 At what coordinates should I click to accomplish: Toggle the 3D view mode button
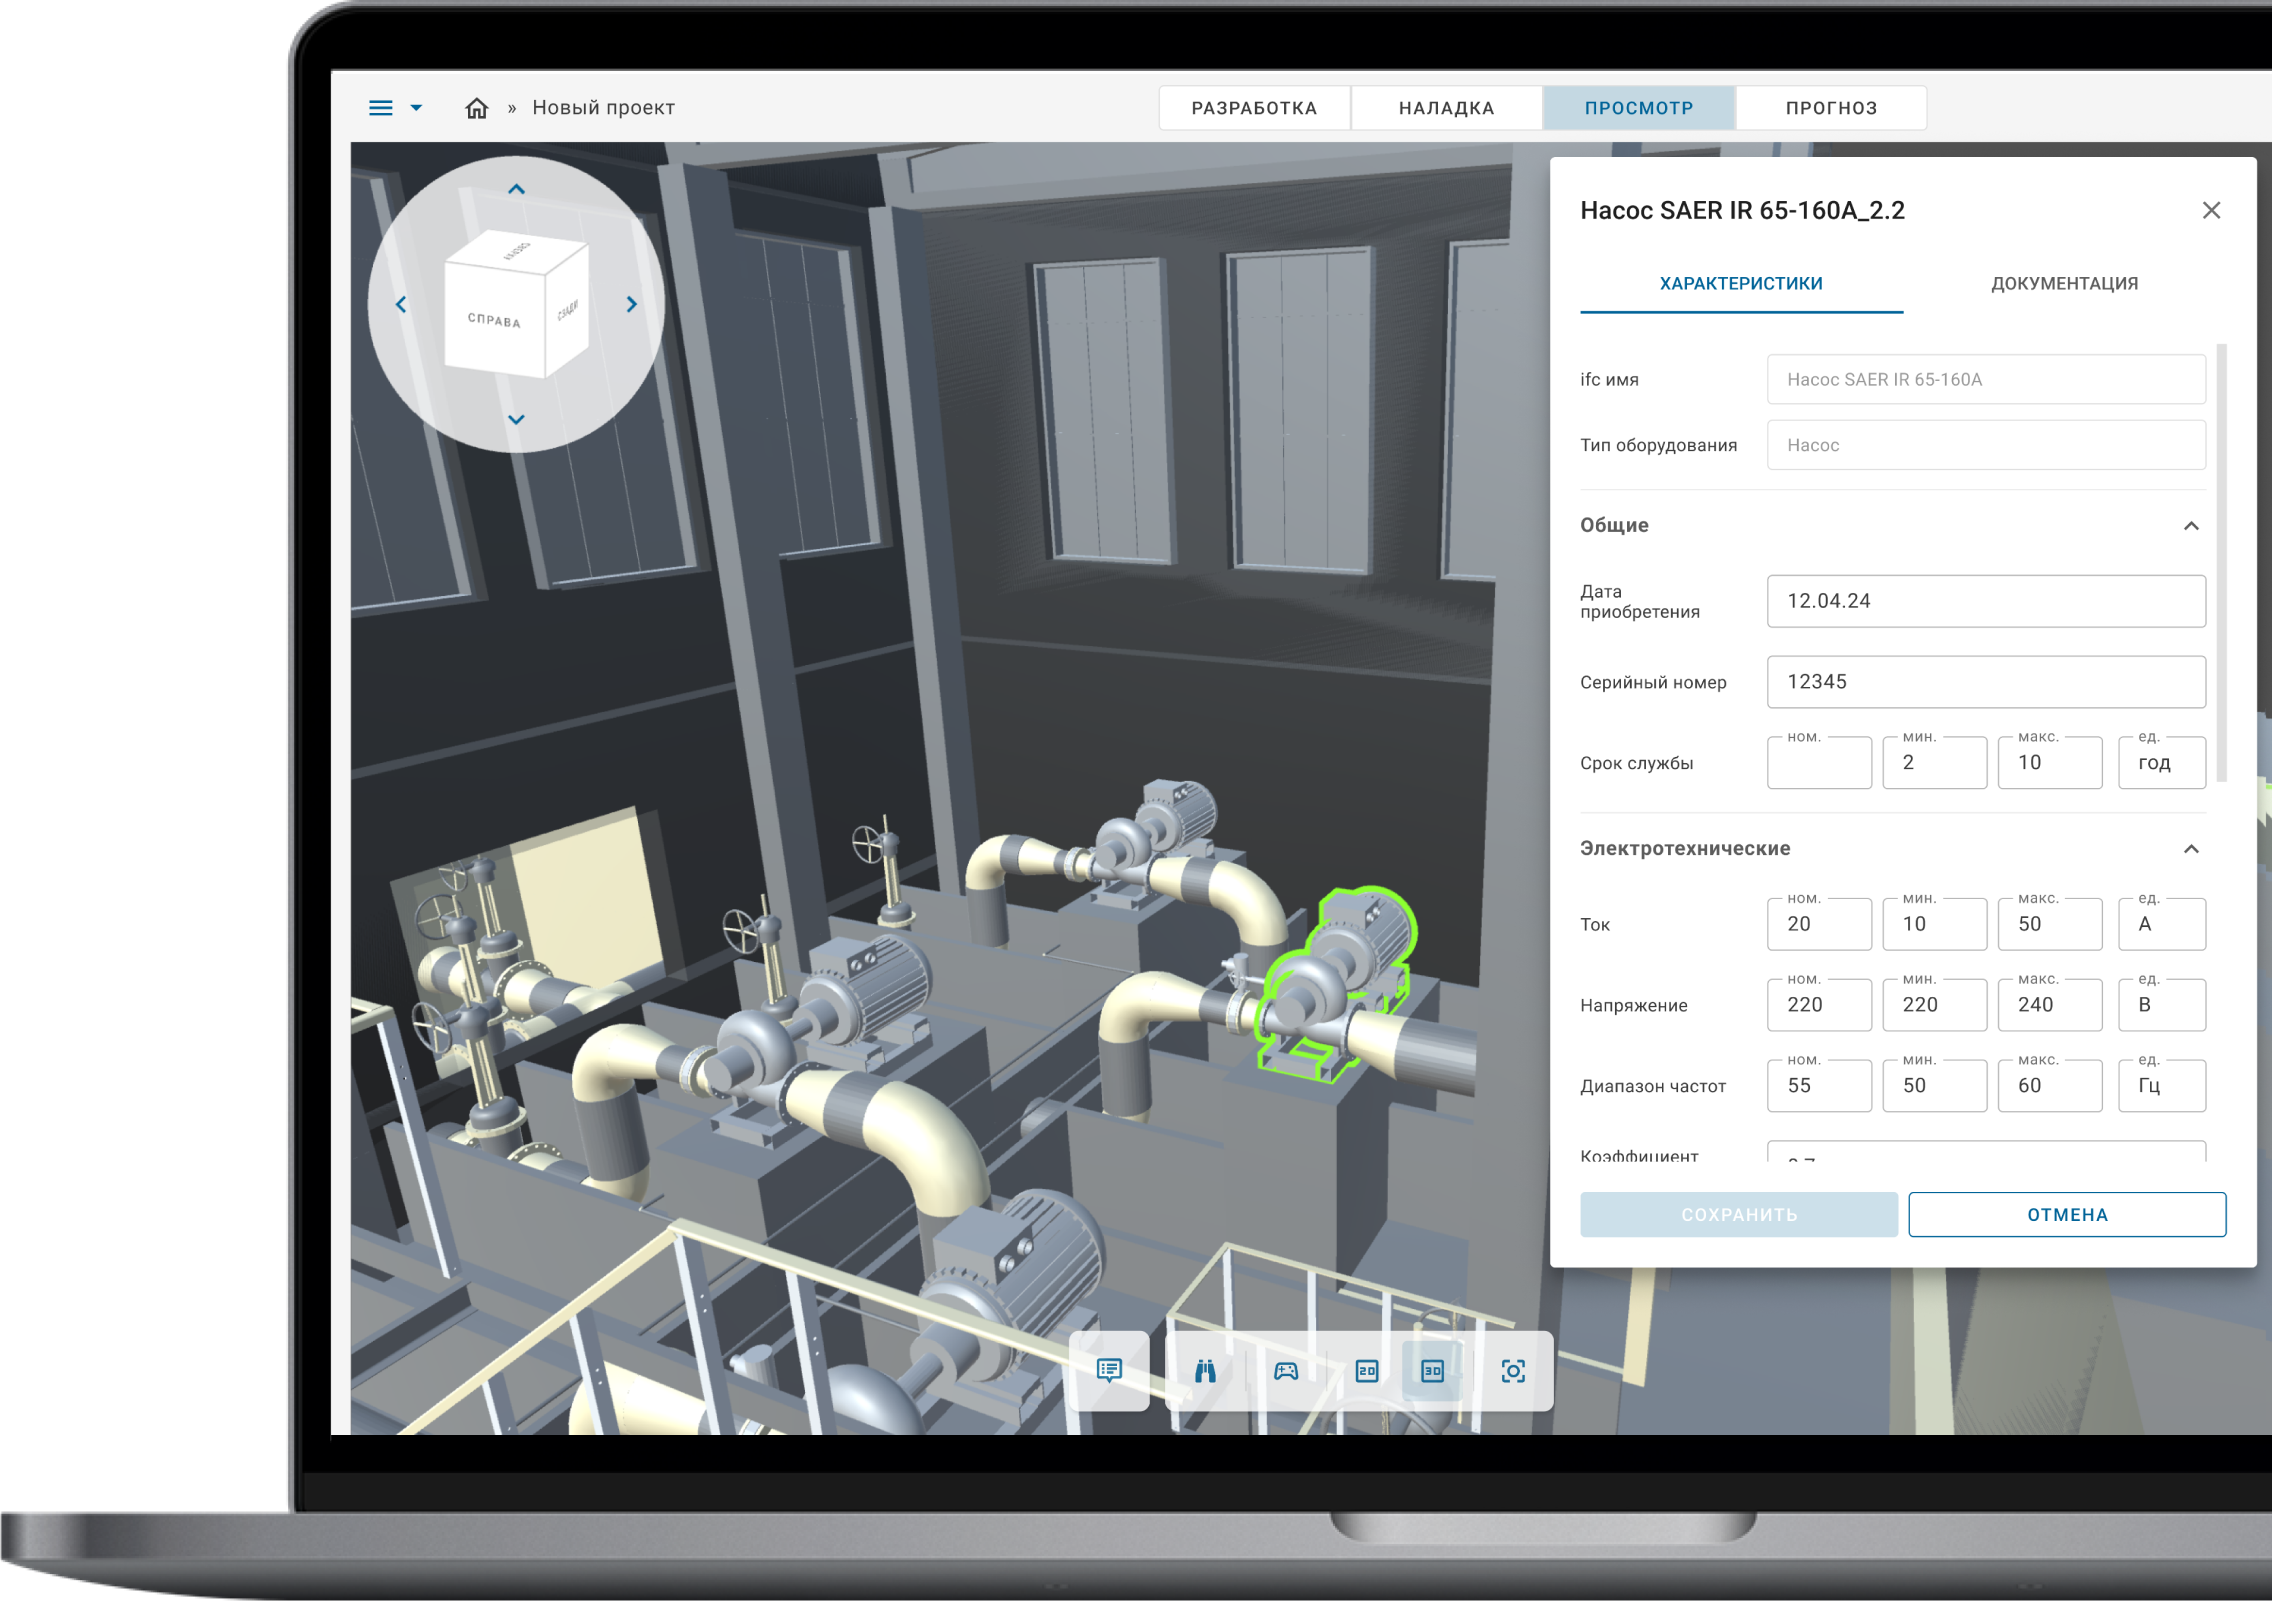tap(1432, 1370)
